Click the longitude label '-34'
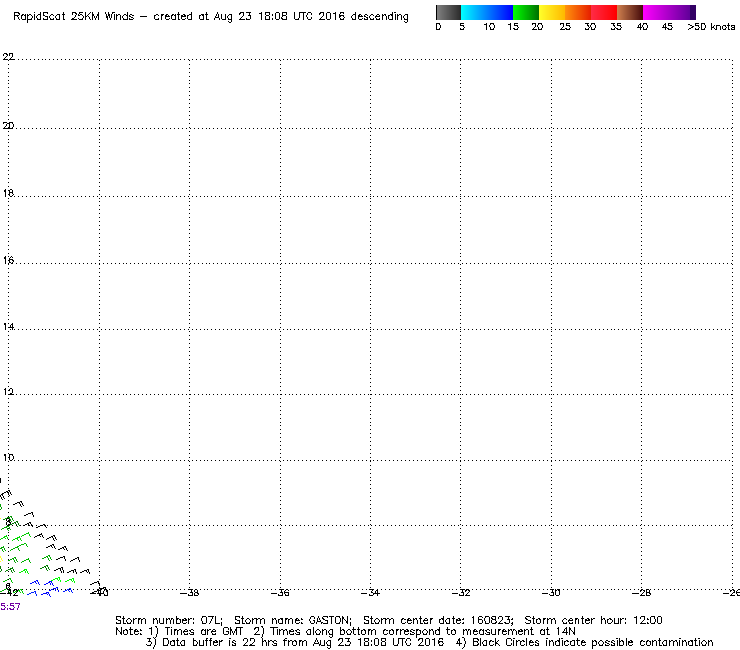The width and height of the screenshot is (740, 650). (x=370, y=593)
